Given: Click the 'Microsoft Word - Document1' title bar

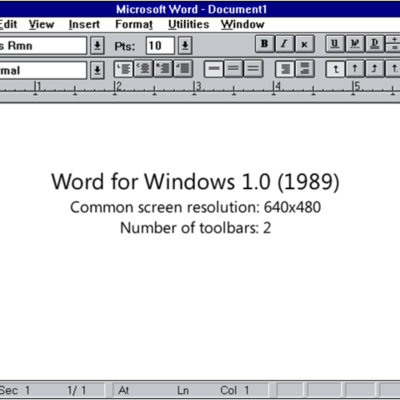Looking at the screenshot, I should tap(191, 9).
